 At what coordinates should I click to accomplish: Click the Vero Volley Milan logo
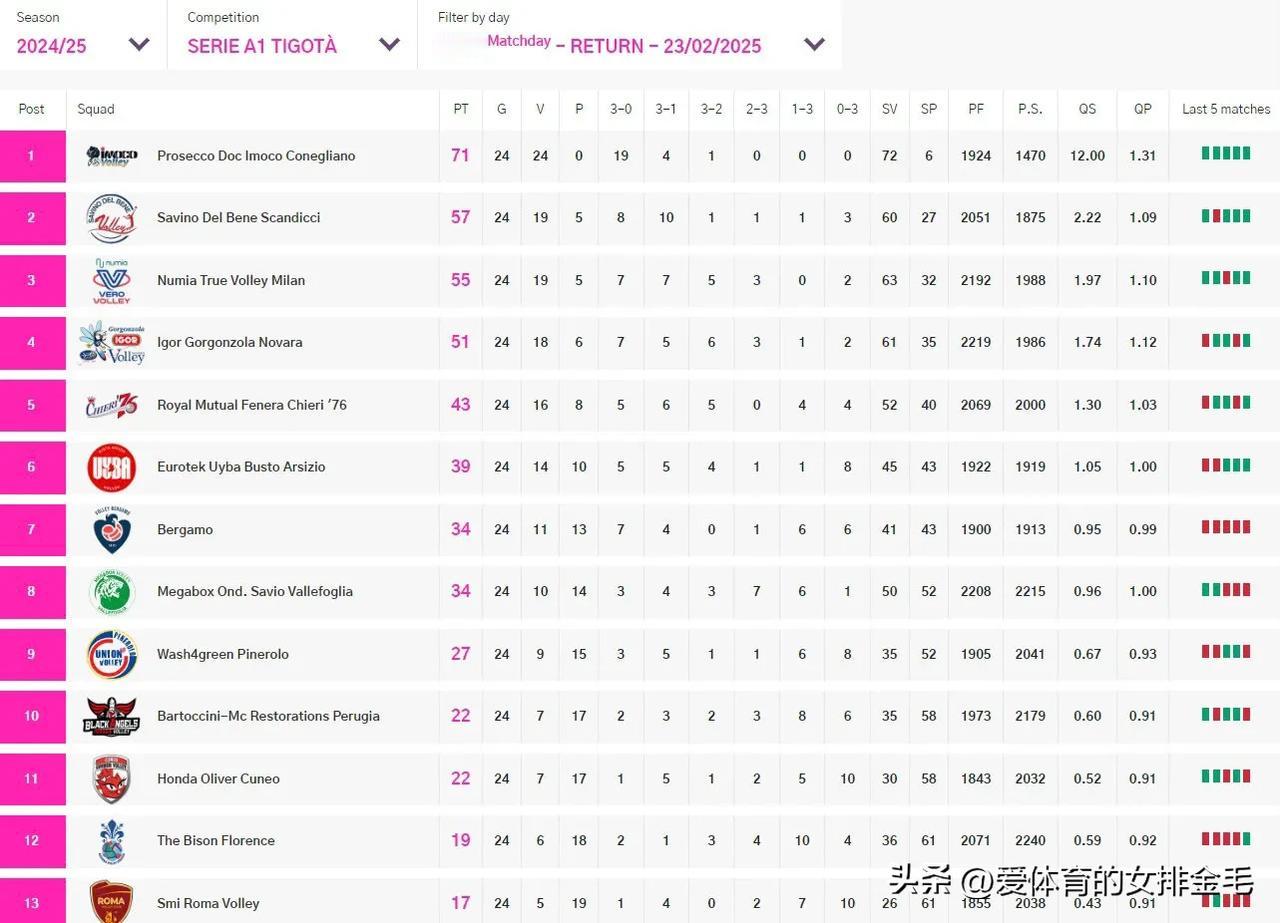pos(111,280)
